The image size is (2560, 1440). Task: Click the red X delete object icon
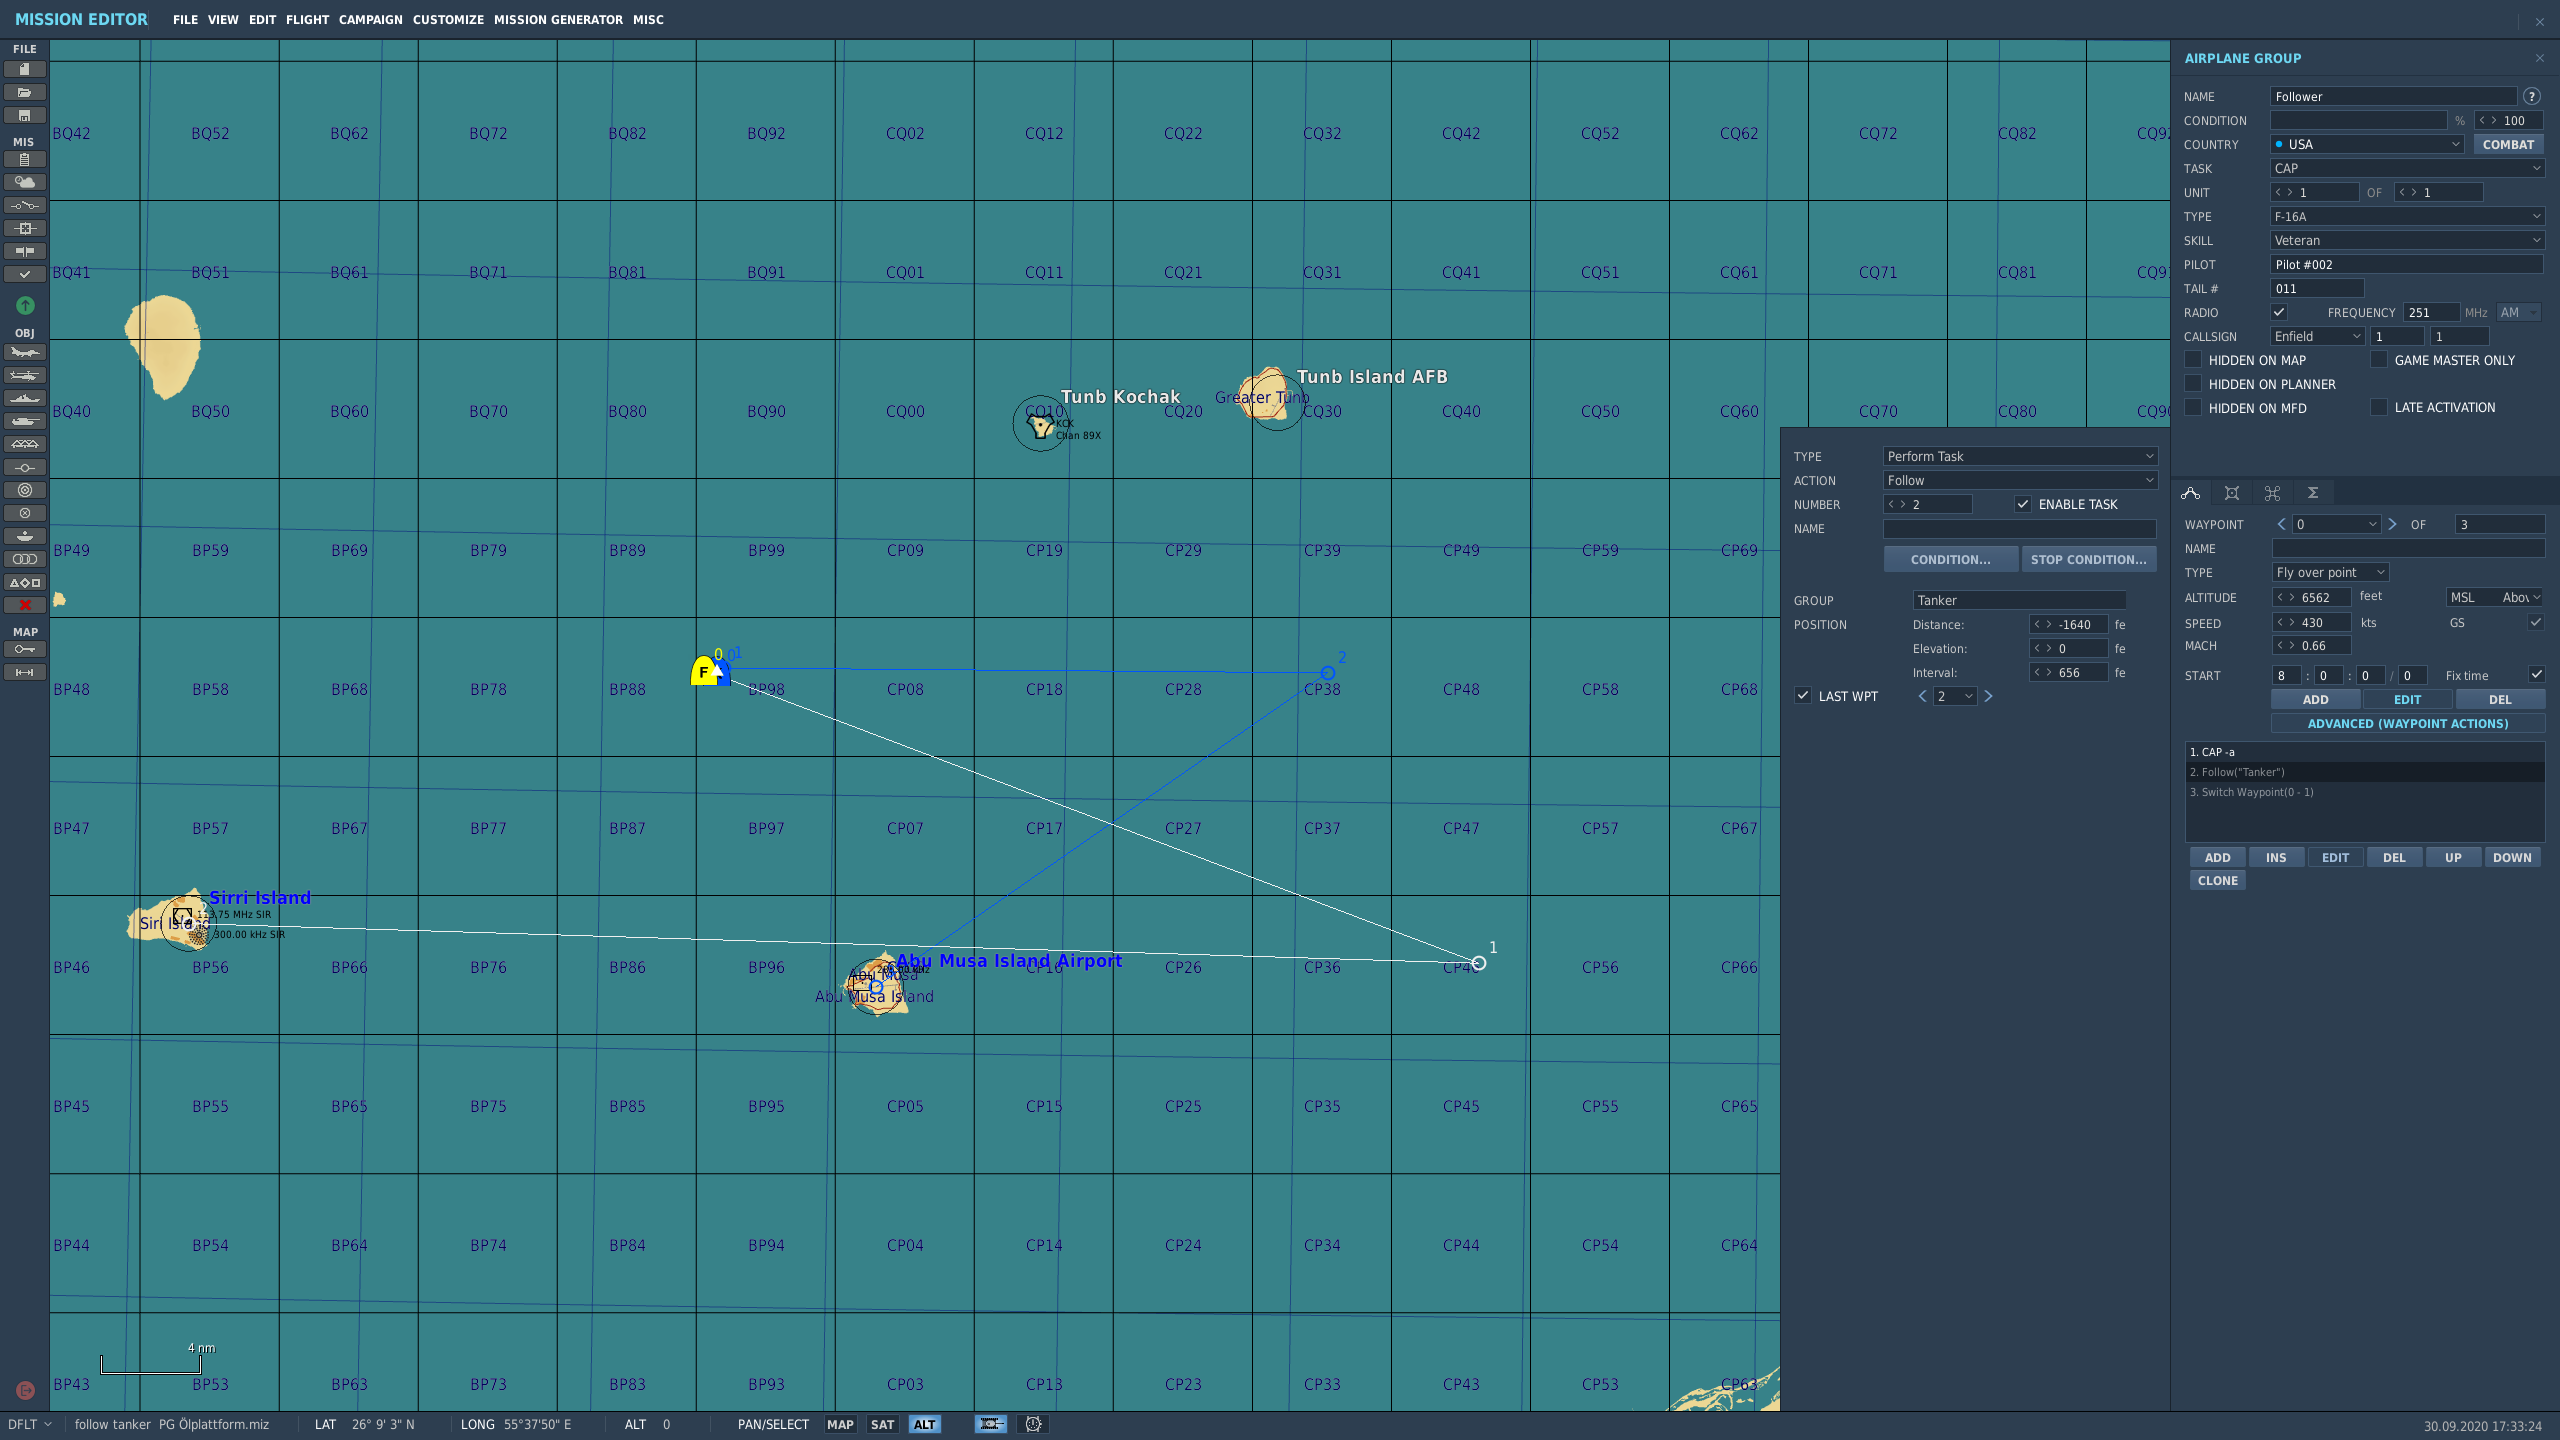pyautogui.click(x=25, y=605)
